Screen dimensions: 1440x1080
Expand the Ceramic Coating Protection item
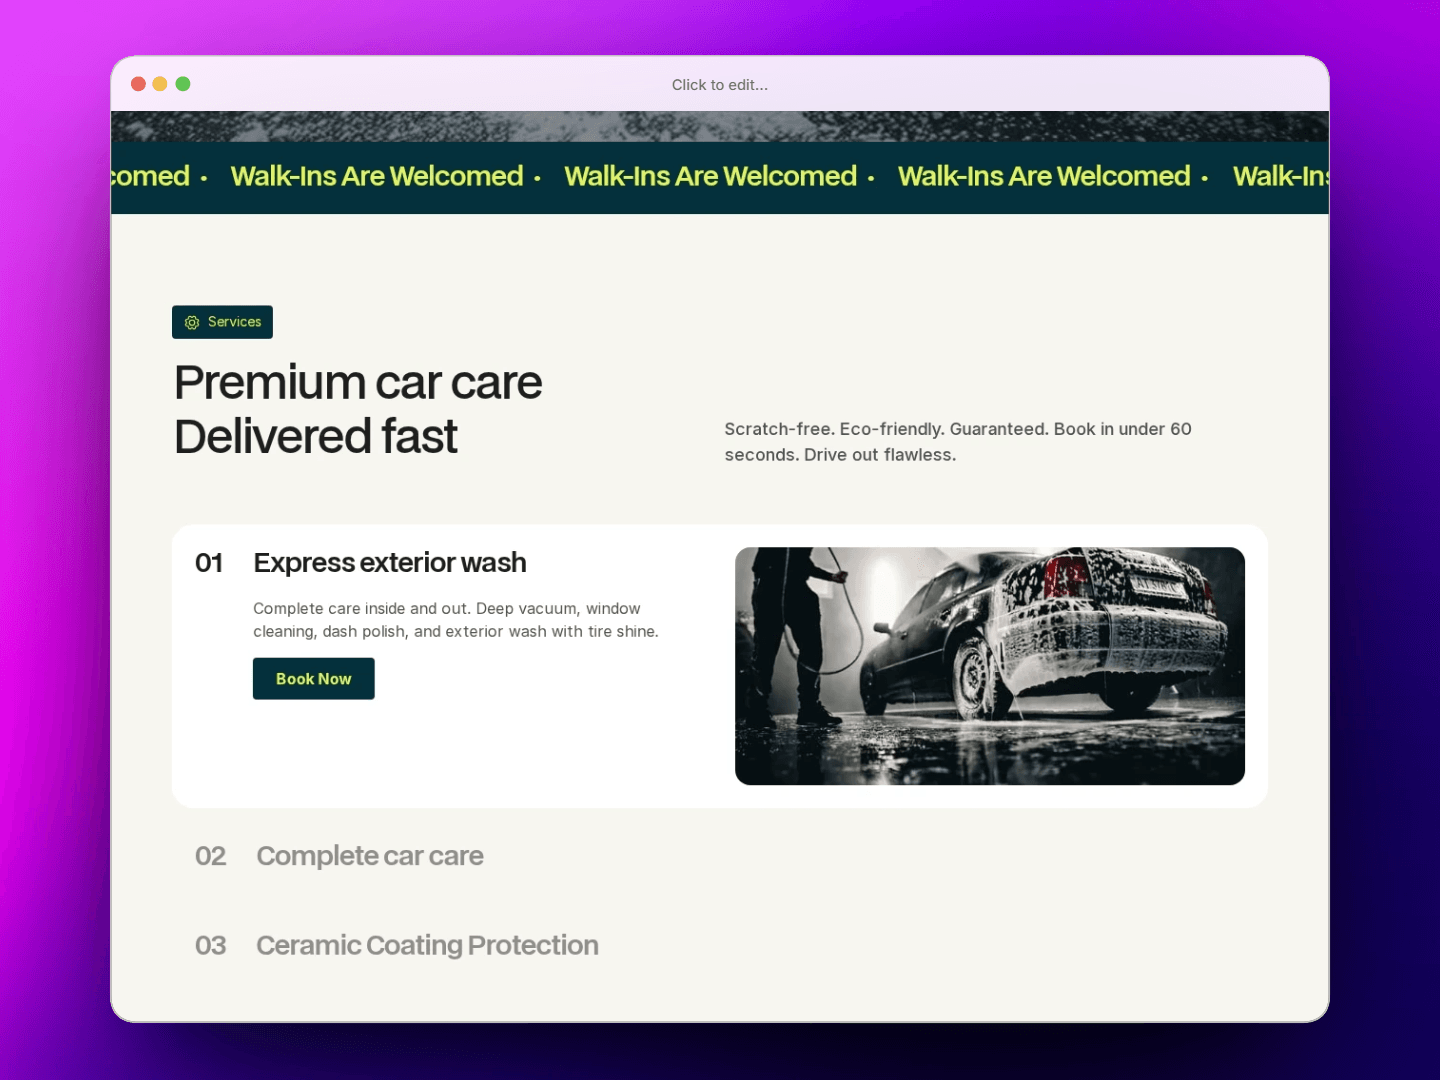click(427, 945)
